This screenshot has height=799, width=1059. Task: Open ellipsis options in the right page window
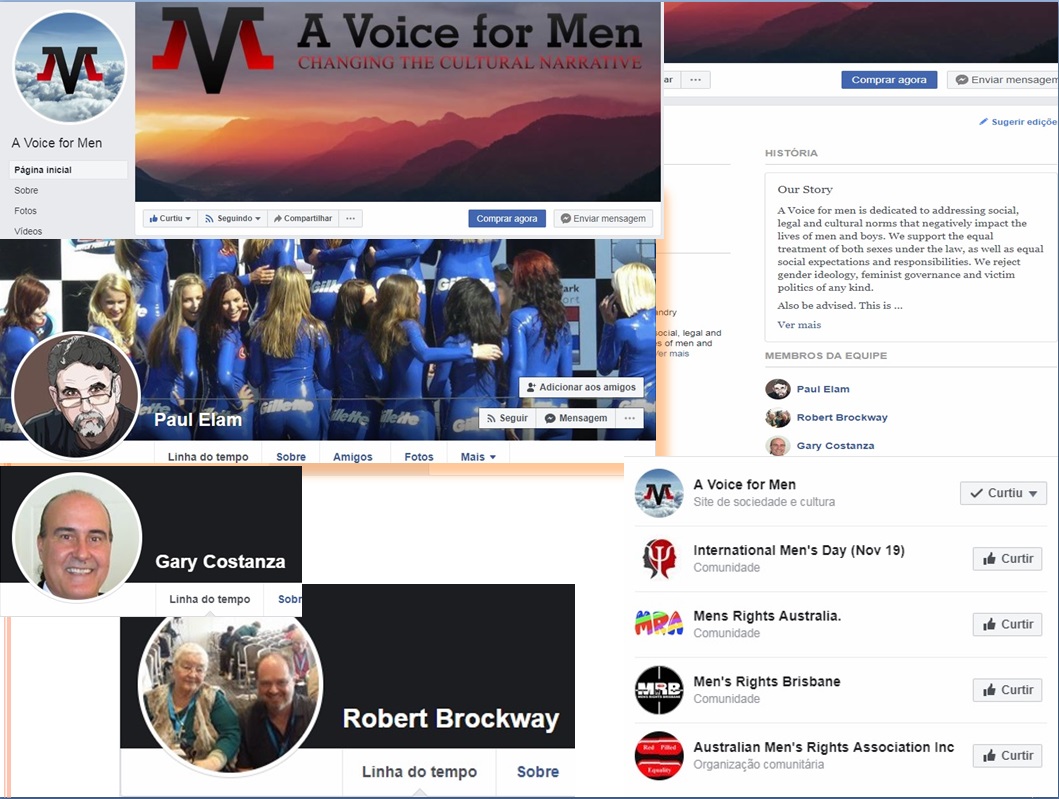[x=695, y=80]
